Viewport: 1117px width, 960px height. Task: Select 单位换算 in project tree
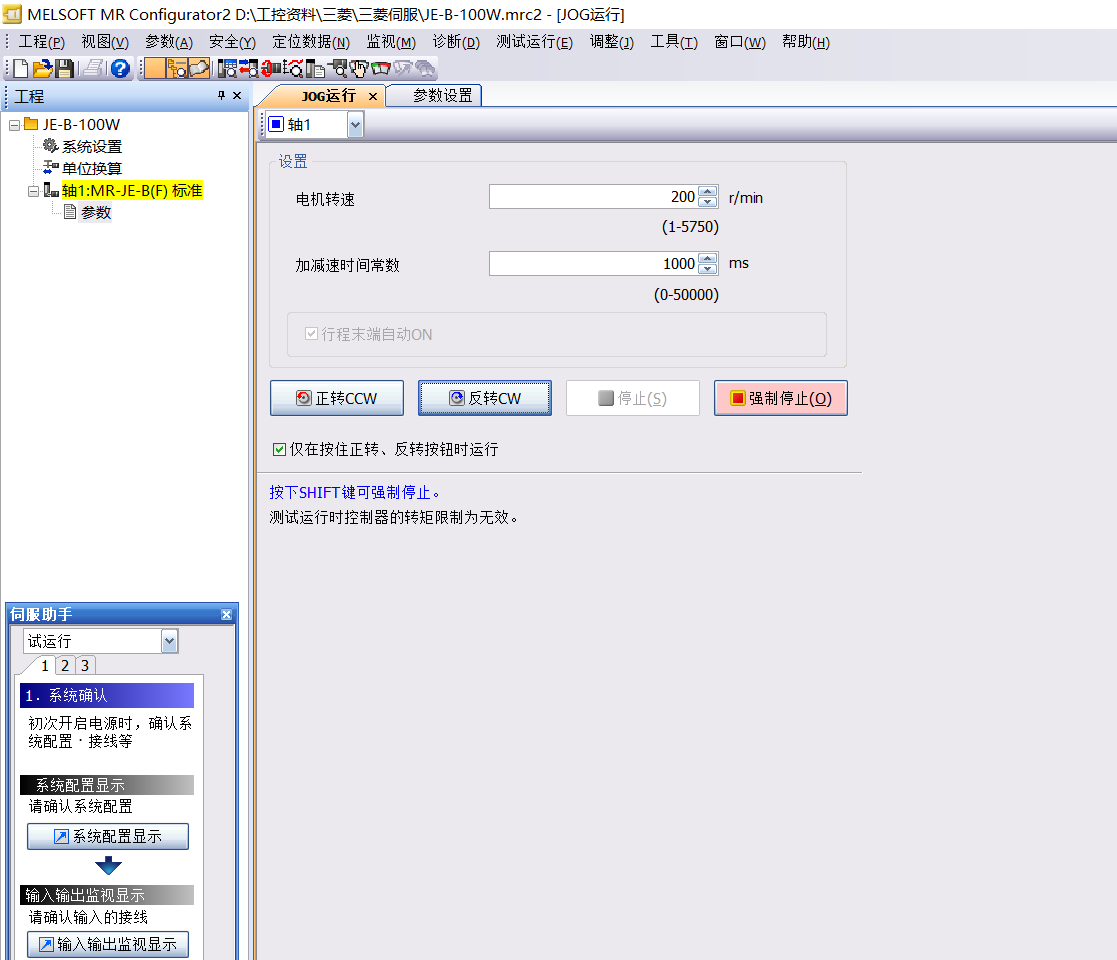pos(91,169)
